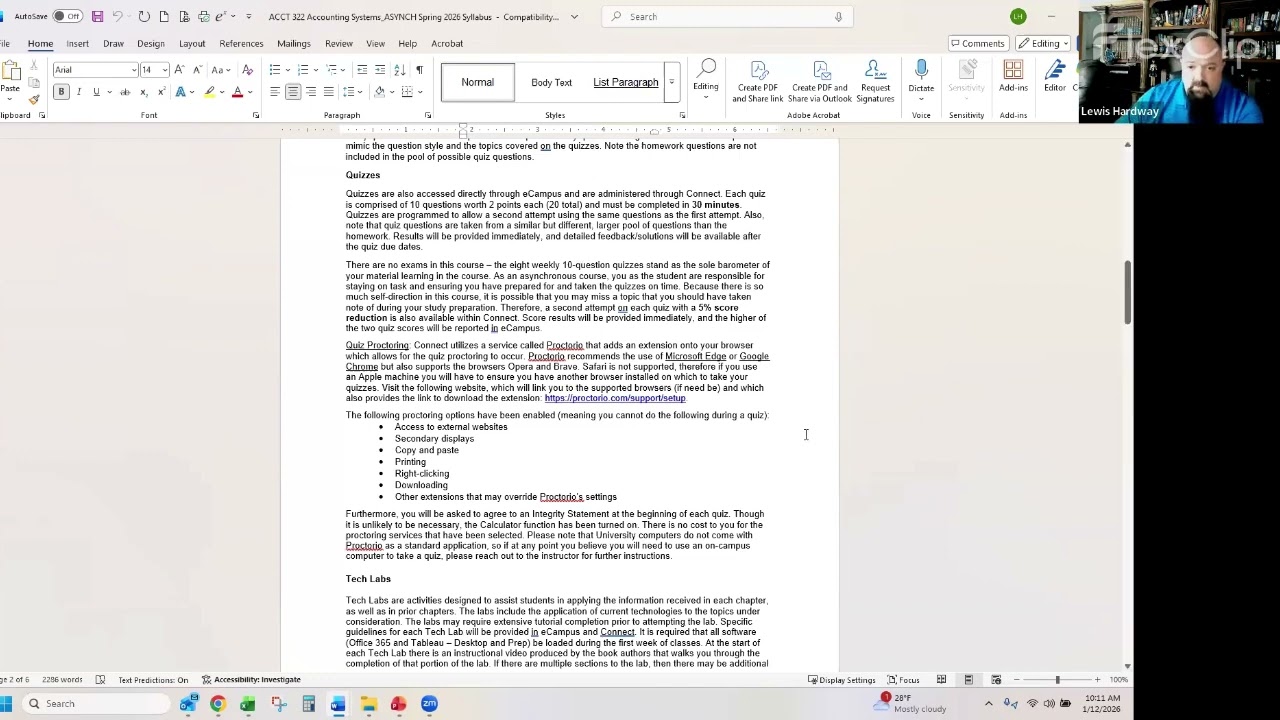Toggle AutoSave switch
This screenshot has width=1280, height=720.
click(67, 16)
